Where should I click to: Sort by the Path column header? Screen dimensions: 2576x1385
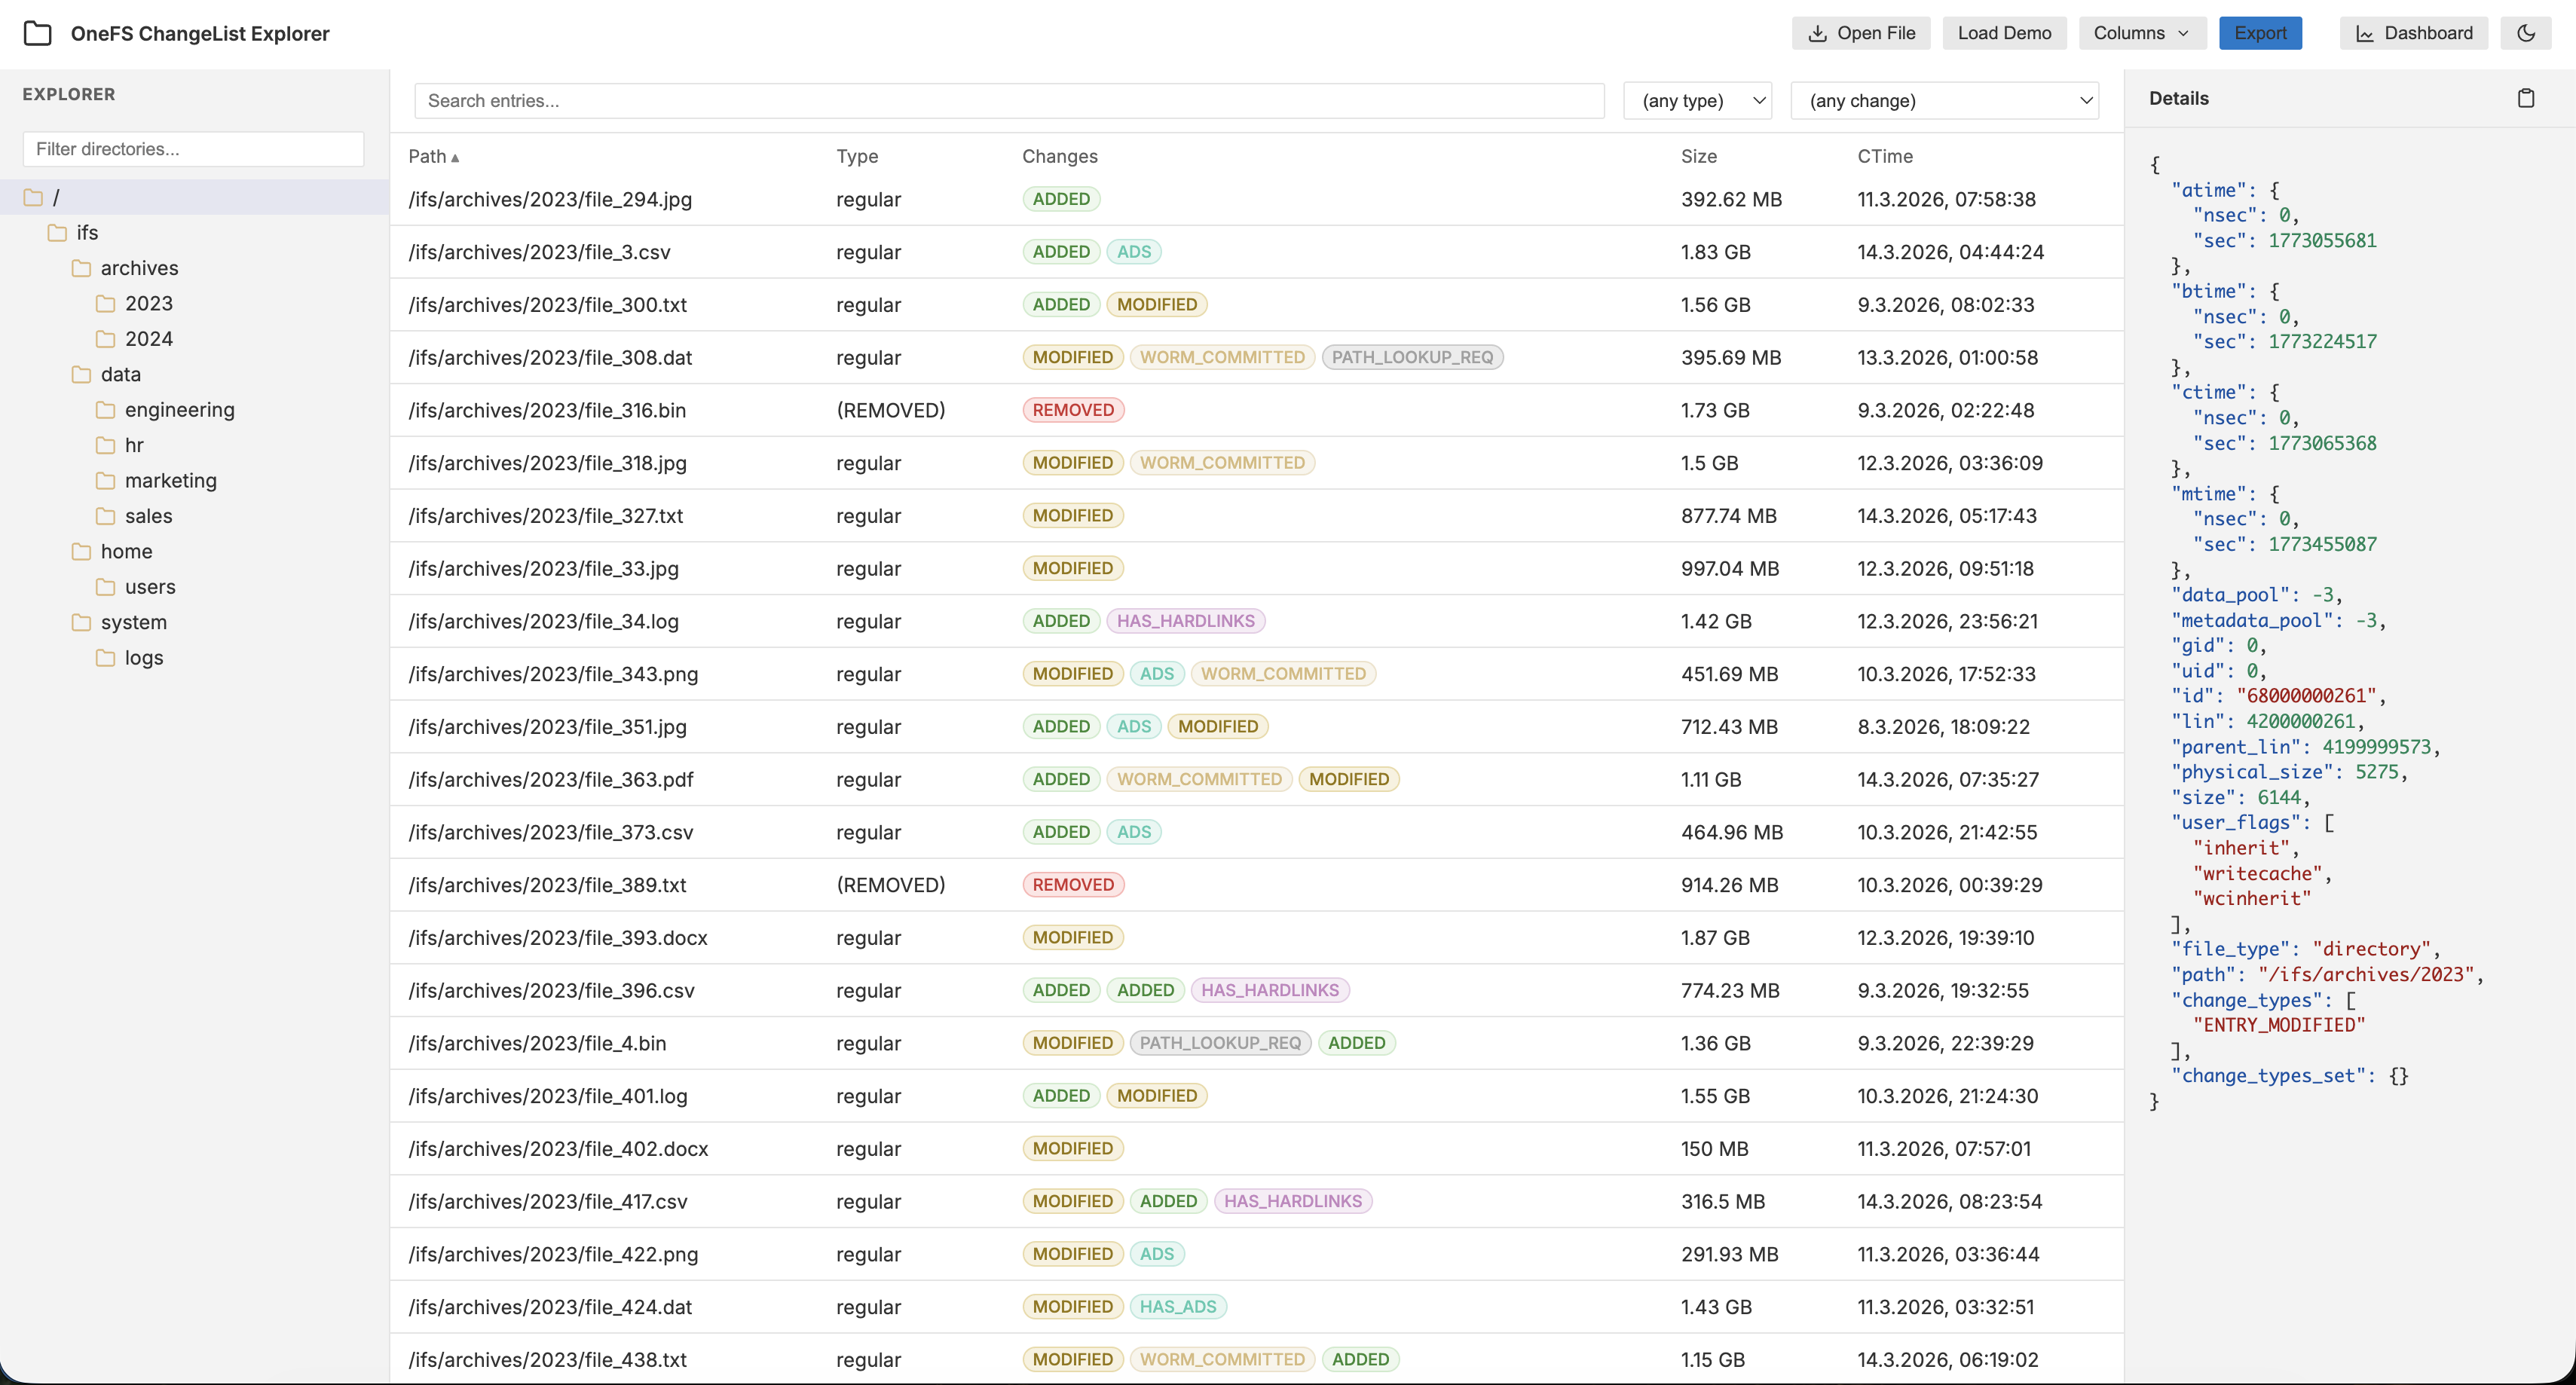coord(428,156)
